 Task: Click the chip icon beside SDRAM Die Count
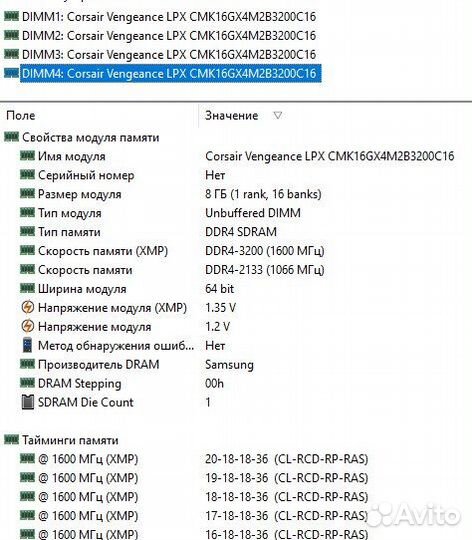coord(28,402)
